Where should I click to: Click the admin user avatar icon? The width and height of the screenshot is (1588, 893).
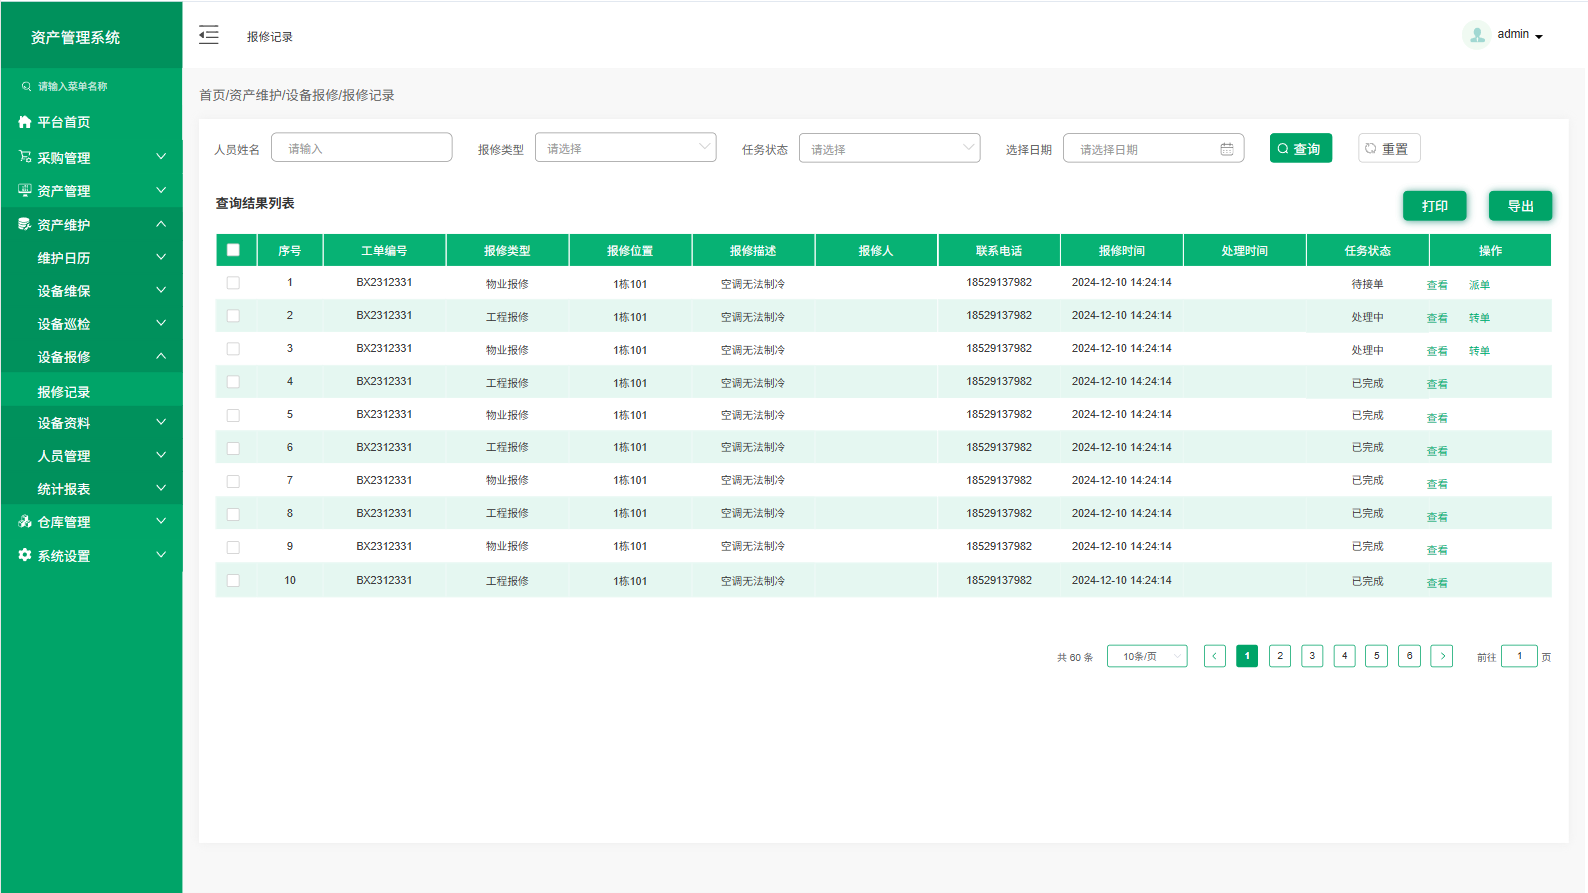[x=1476, y=35]
